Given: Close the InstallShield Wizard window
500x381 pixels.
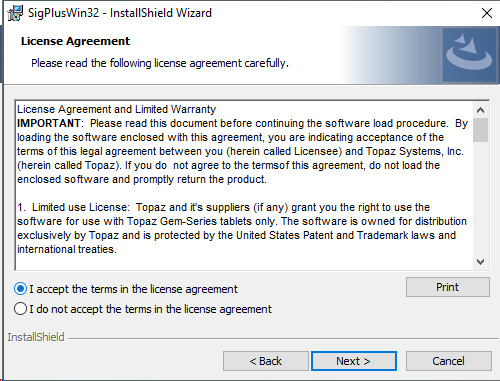Looking at the screenshot, I should pyautogui.click(x=487, y=13).
